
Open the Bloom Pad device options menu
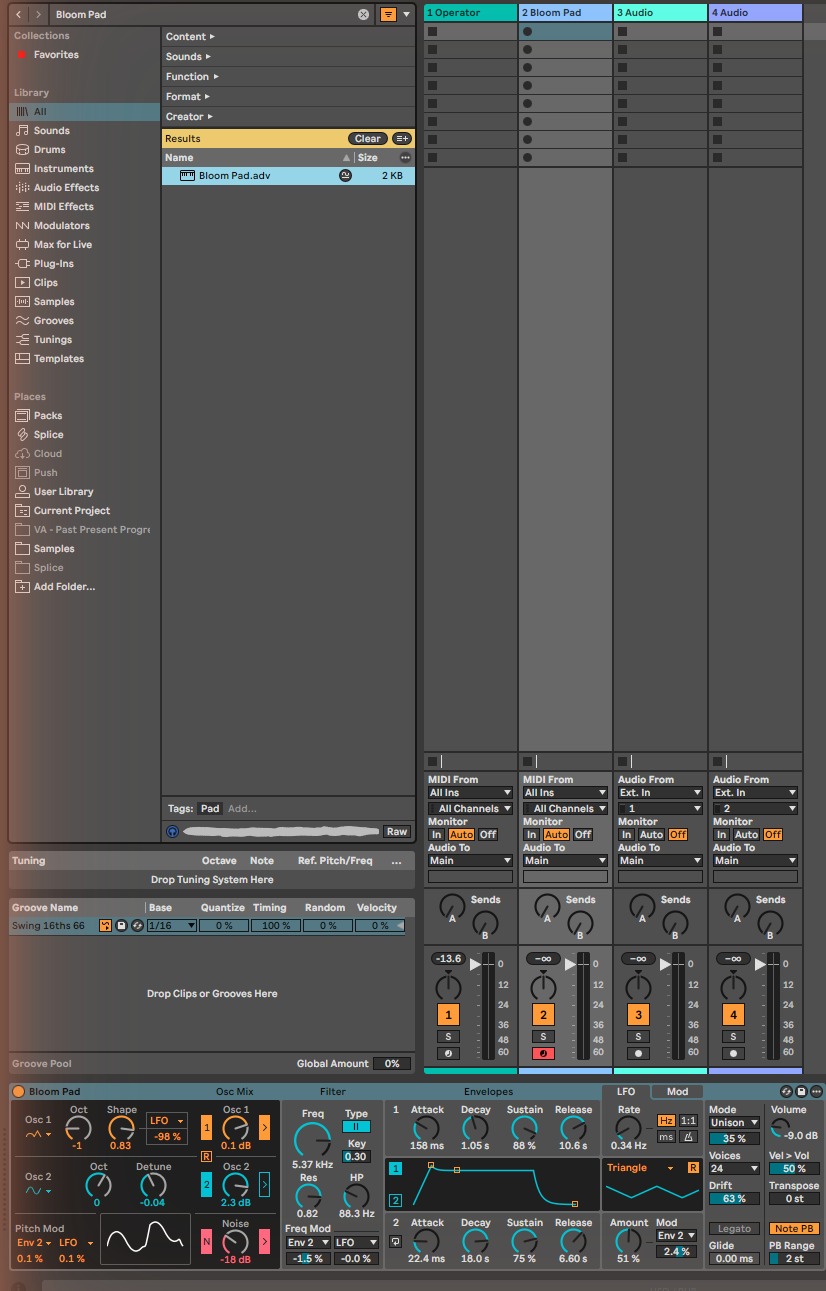(816, 1091)
